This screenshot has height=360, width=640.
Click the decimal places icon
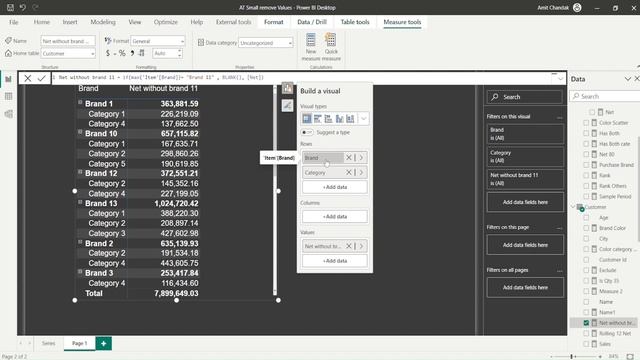[141, 53]
